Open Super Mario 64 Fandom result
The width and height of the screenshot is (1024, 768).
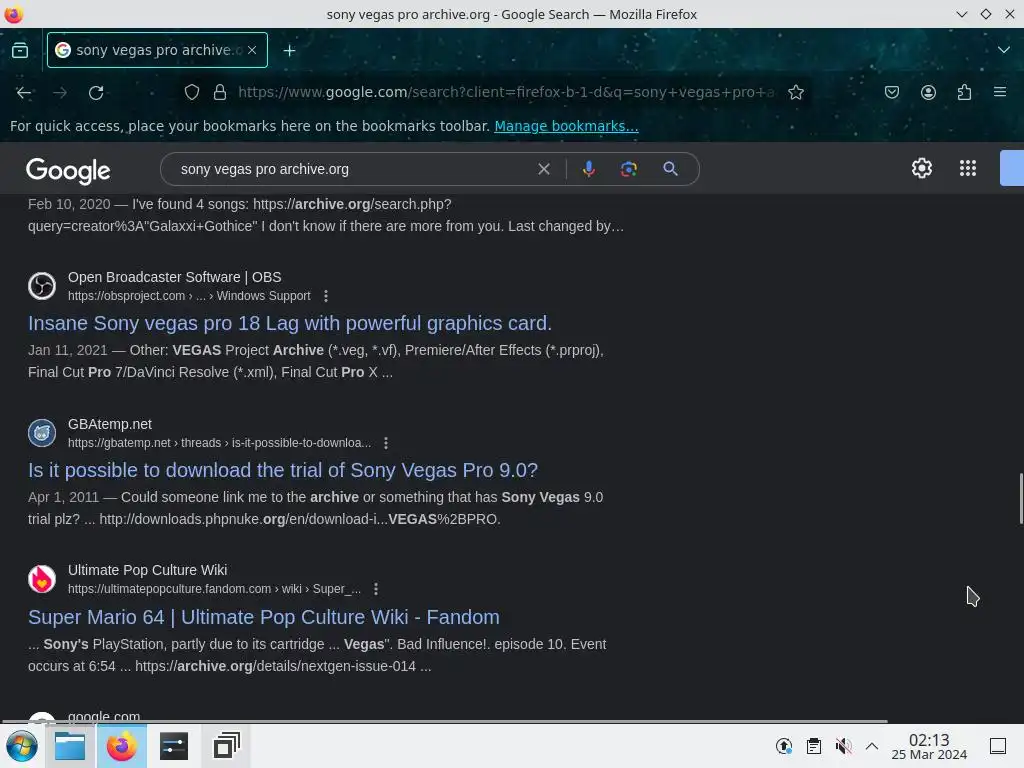point(264,617)
